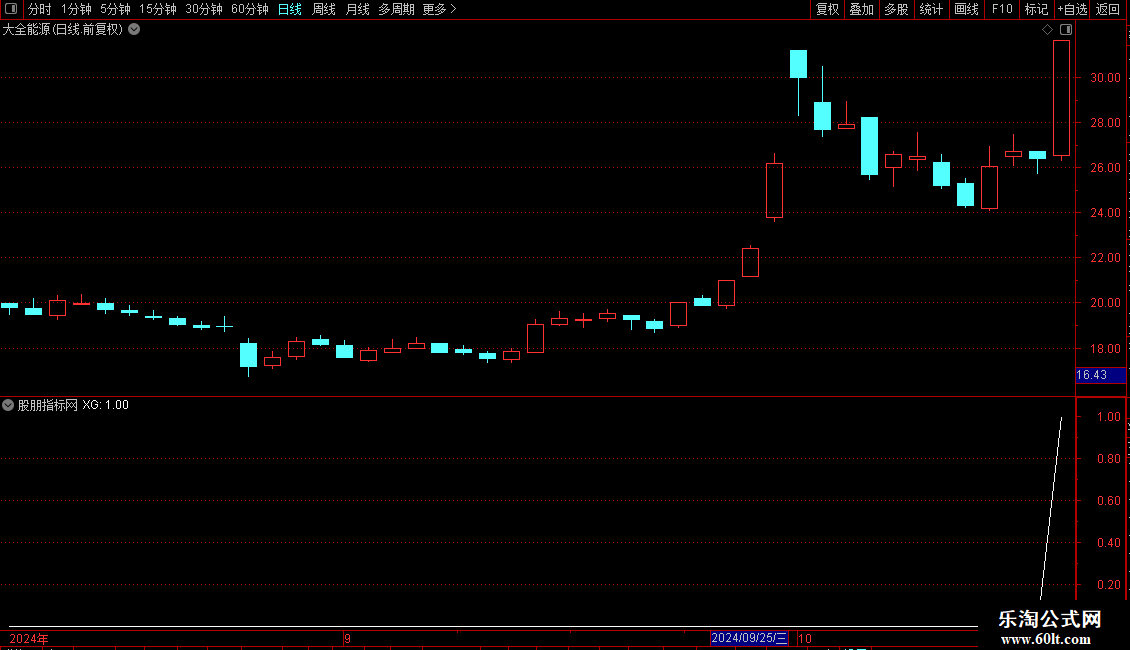Screen dimensions: 1130x650
Task: Open the 统计 statistics tool
Action: pyautogui.click(x=930, y=9)
